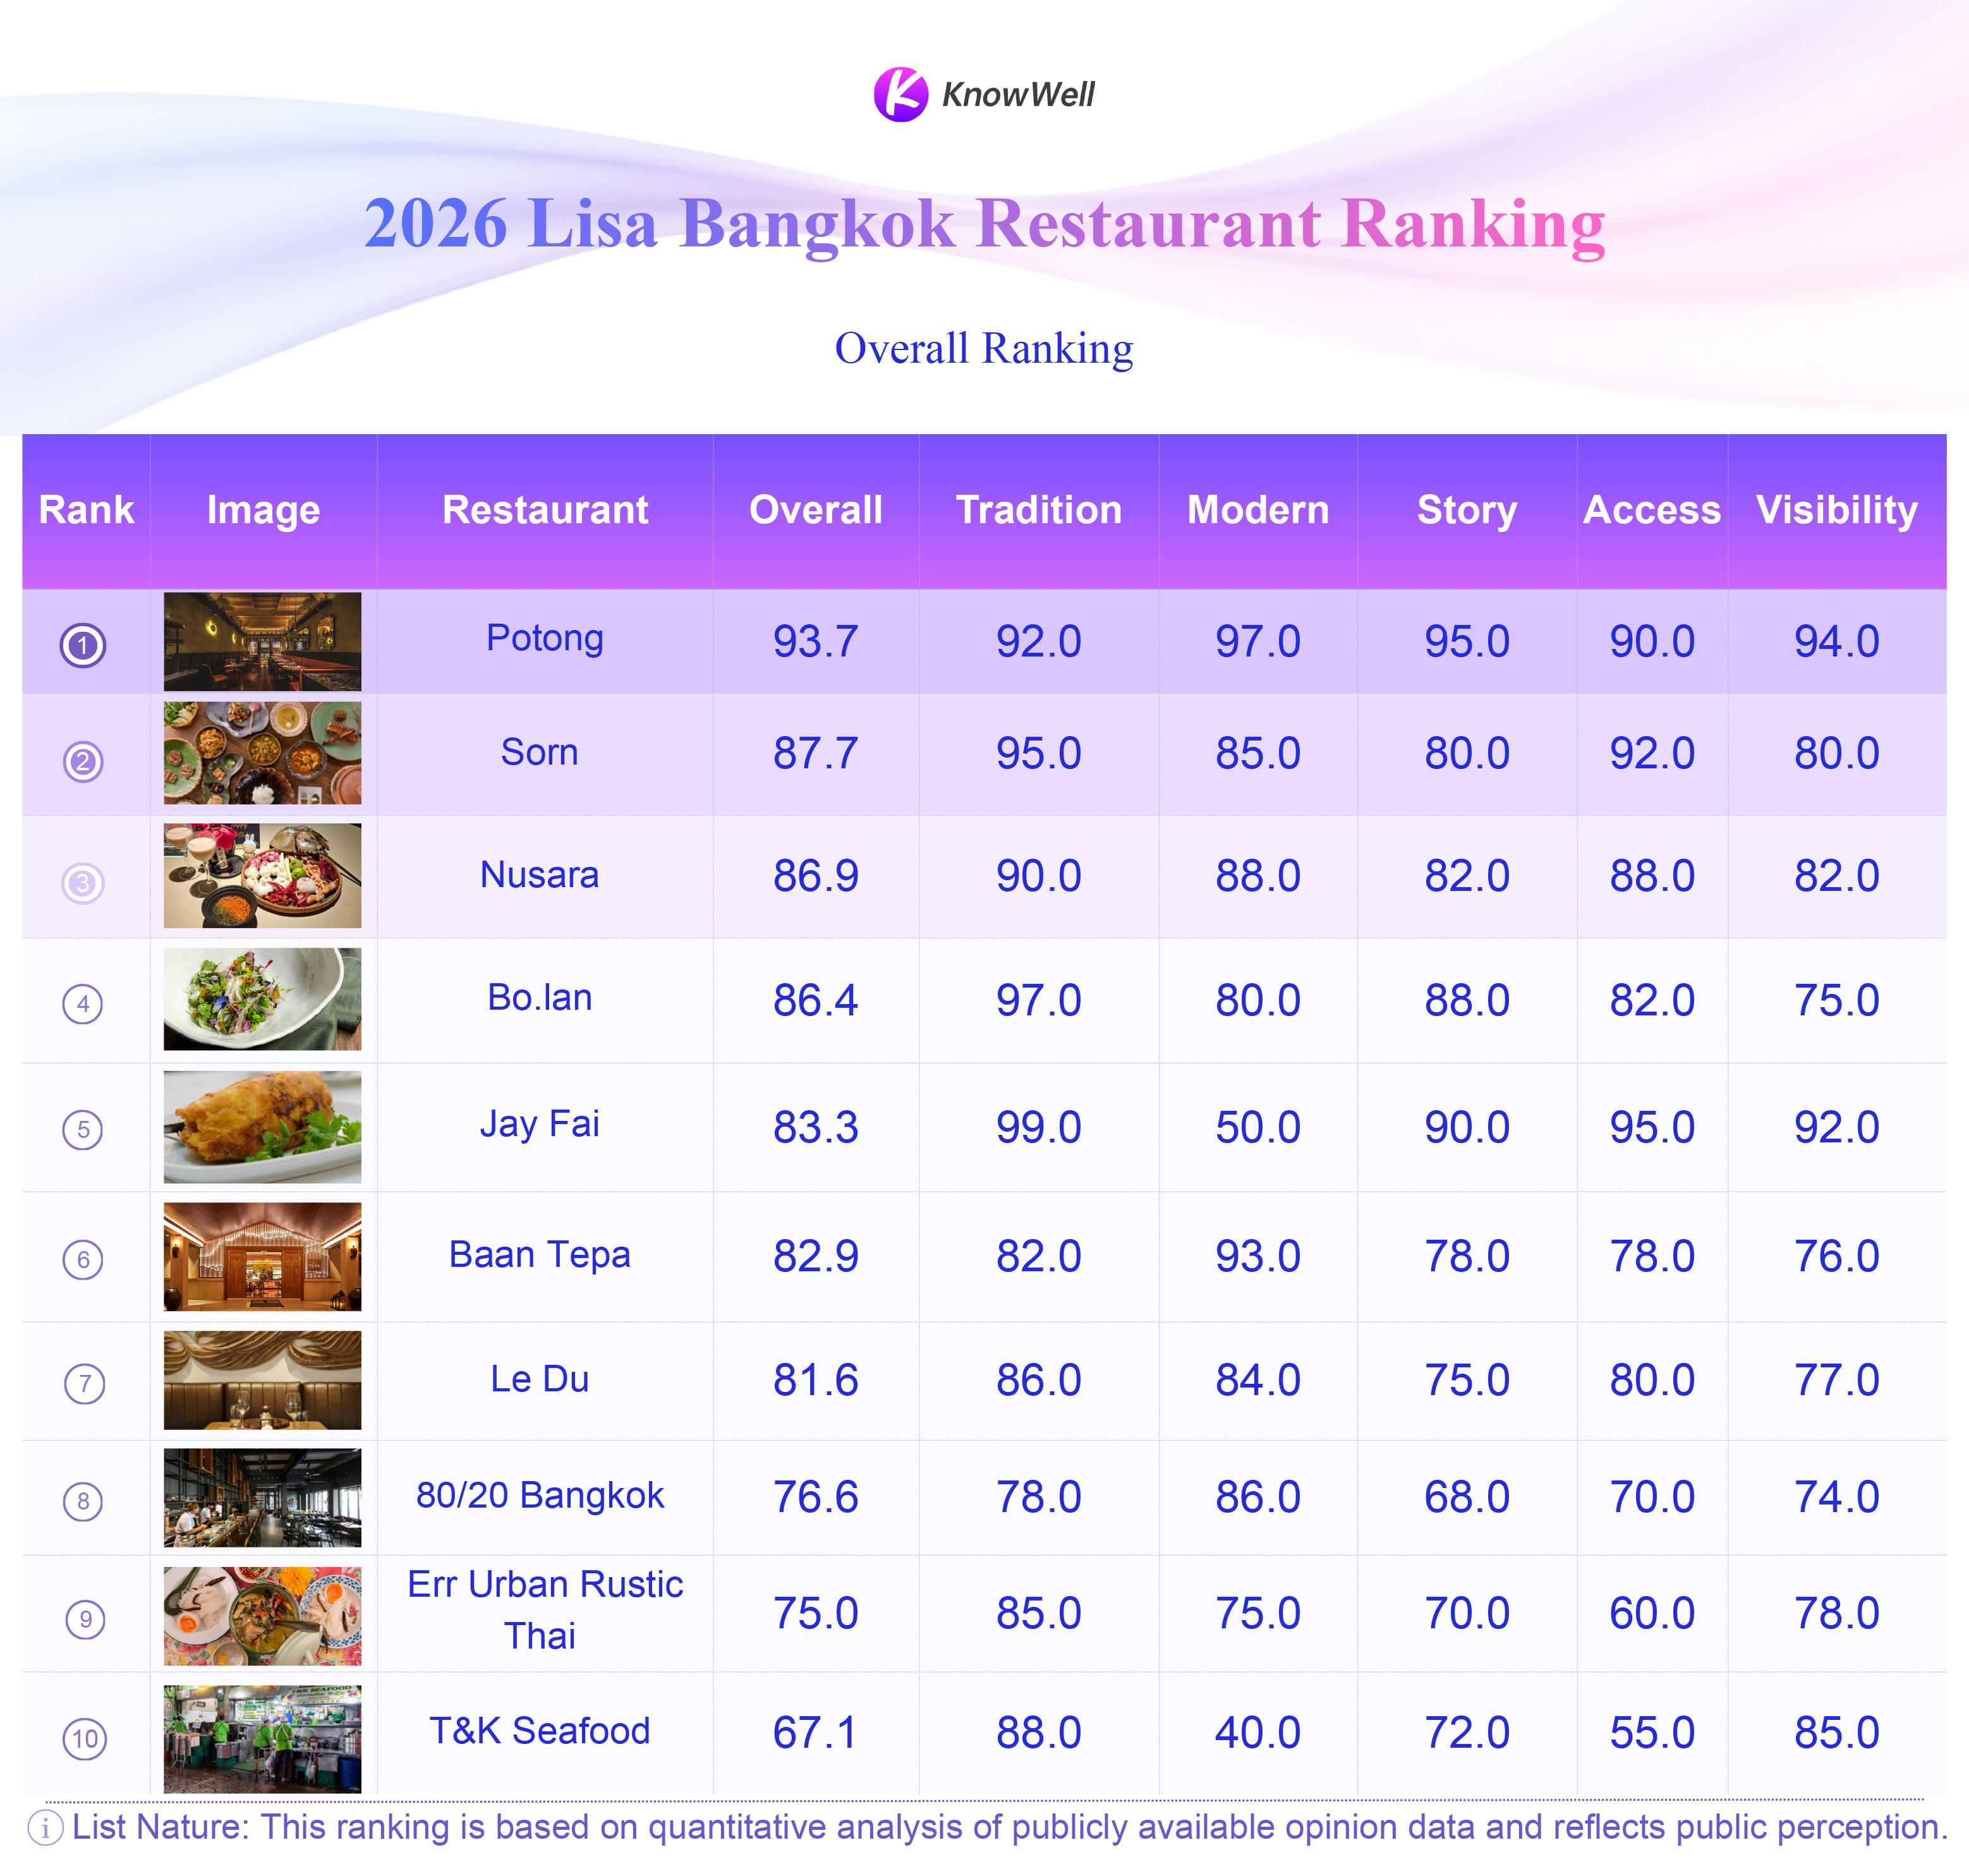Select the Baan Tepa restaurant name
The image size is (1969, 1876).
tap(540, 1256)
